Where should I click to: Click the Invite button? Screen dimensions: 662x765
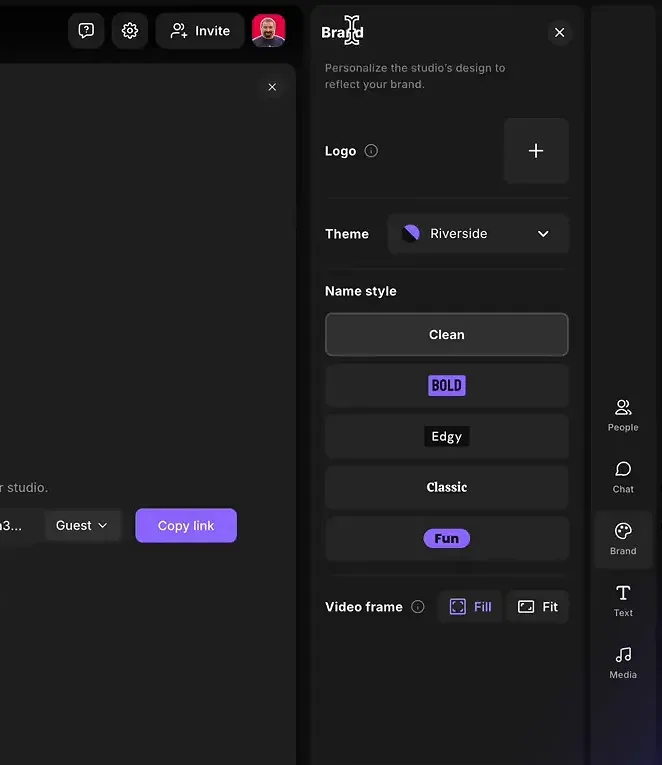click(x=200, y=31)
